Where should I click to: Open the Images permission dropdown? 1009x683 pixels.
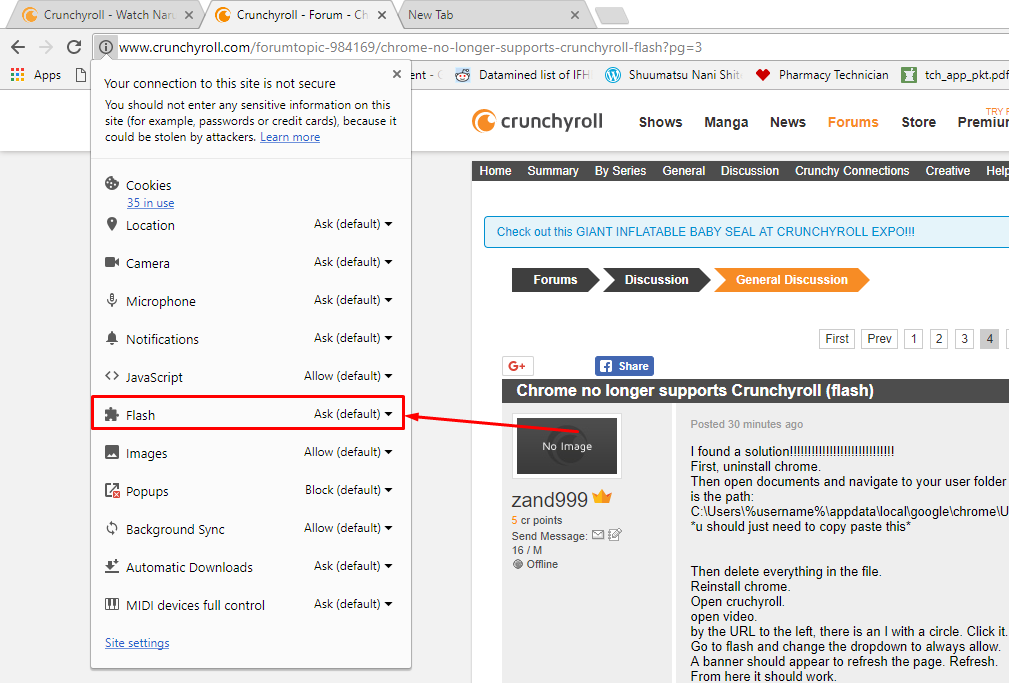point(348,452)
